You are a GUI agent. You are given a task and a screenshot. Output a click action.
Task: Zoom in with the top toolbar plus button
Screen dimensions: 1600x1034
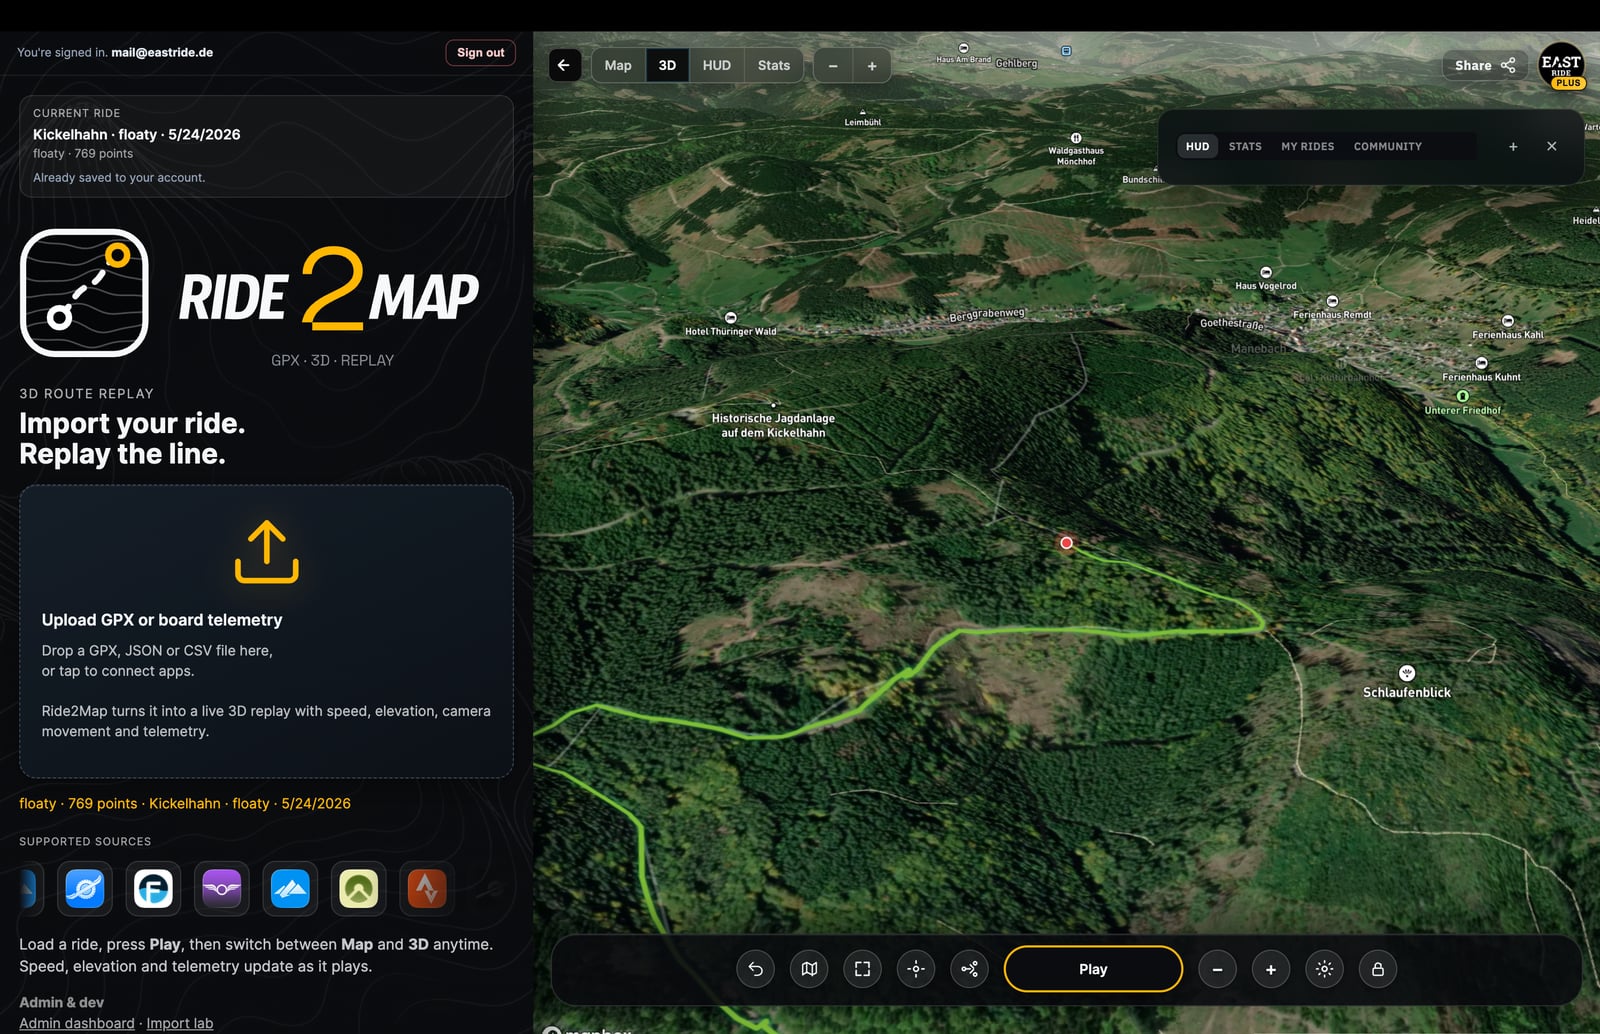[x=872, y=66]
